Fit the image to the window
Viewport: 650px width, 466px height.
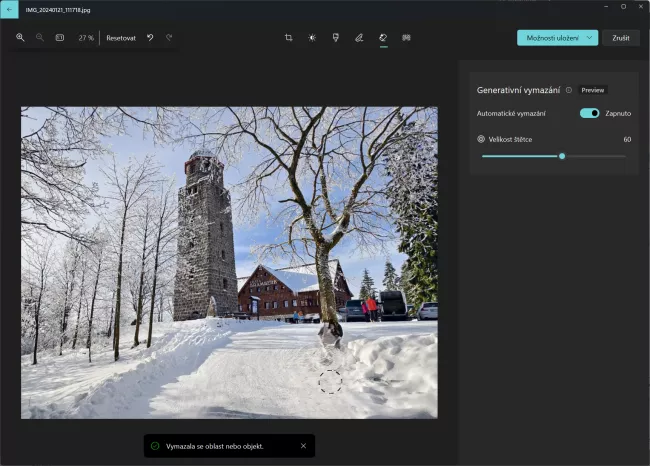pos(60,38)
